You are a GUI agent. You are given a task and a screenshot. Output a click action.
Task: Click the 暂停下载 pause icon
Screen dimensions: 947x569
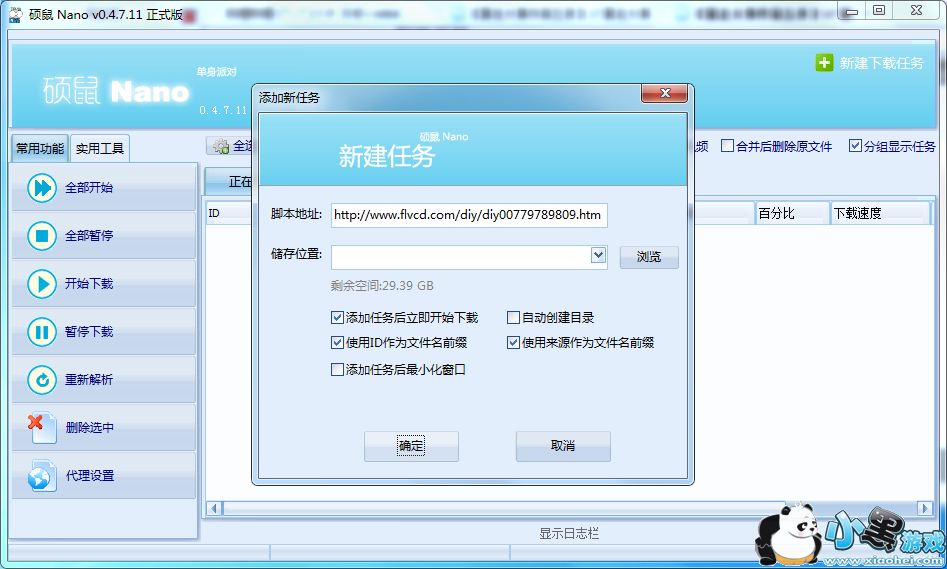[42, 332]
